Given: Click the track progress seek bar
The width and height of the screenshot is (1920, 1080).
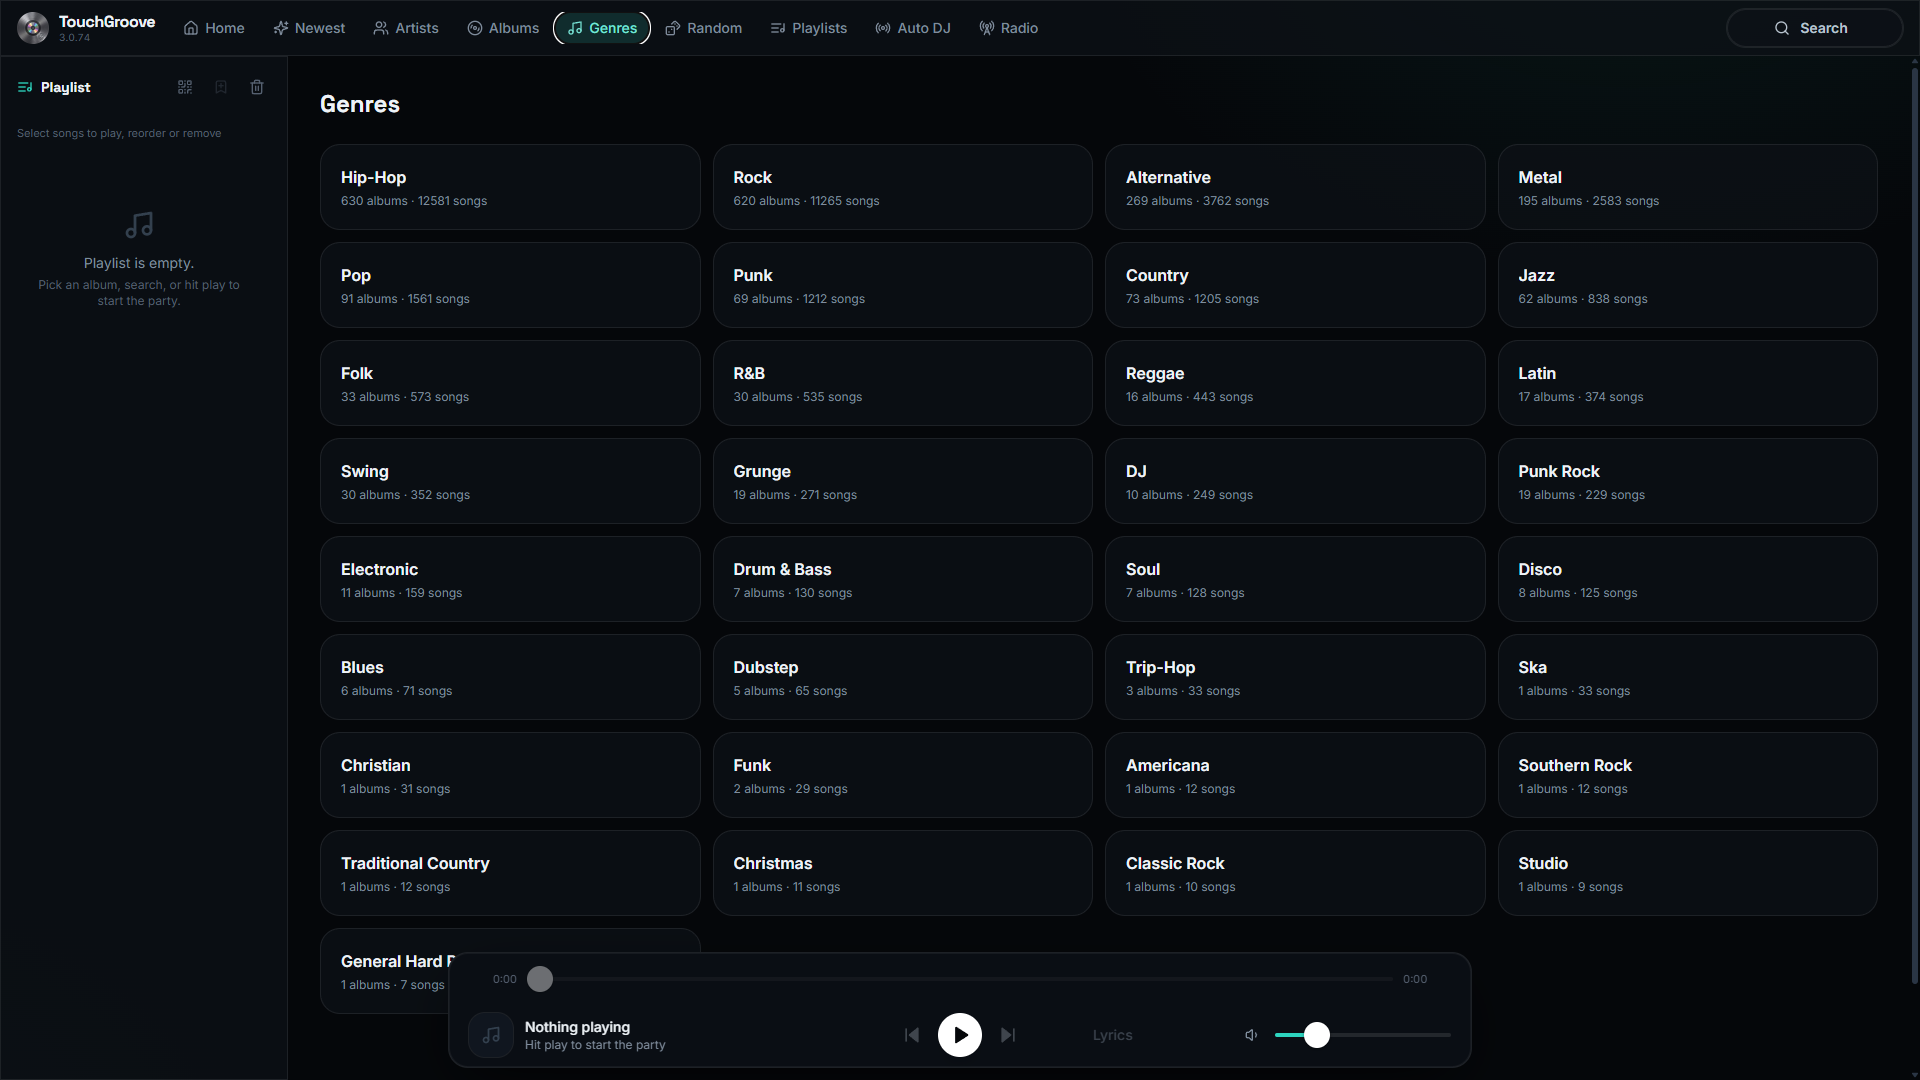Looking at the screenshot, I should tap(960, 979).
